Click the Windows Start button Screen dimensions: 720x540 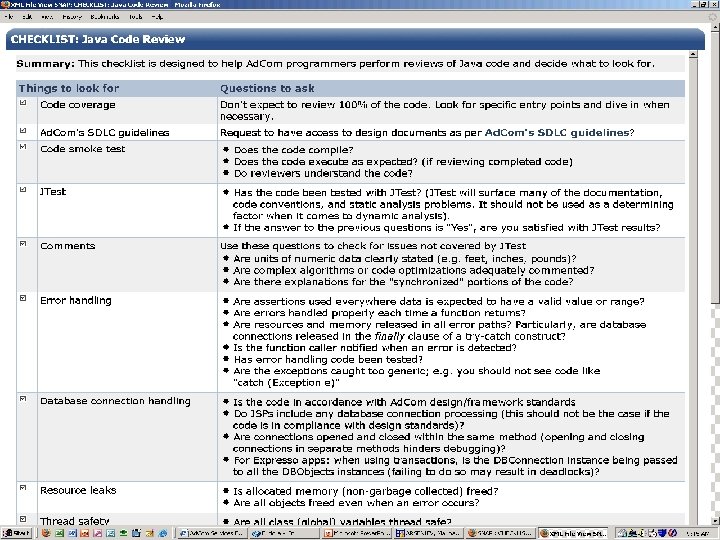[16, 533]
